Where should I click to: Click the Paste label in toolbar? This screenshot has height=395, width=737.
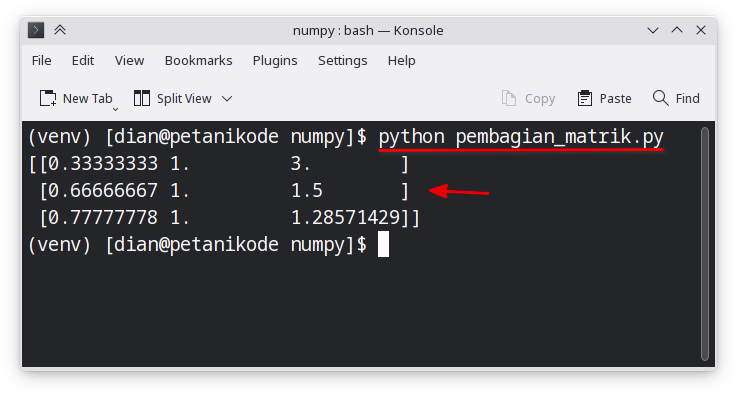(x=615, y=99)
